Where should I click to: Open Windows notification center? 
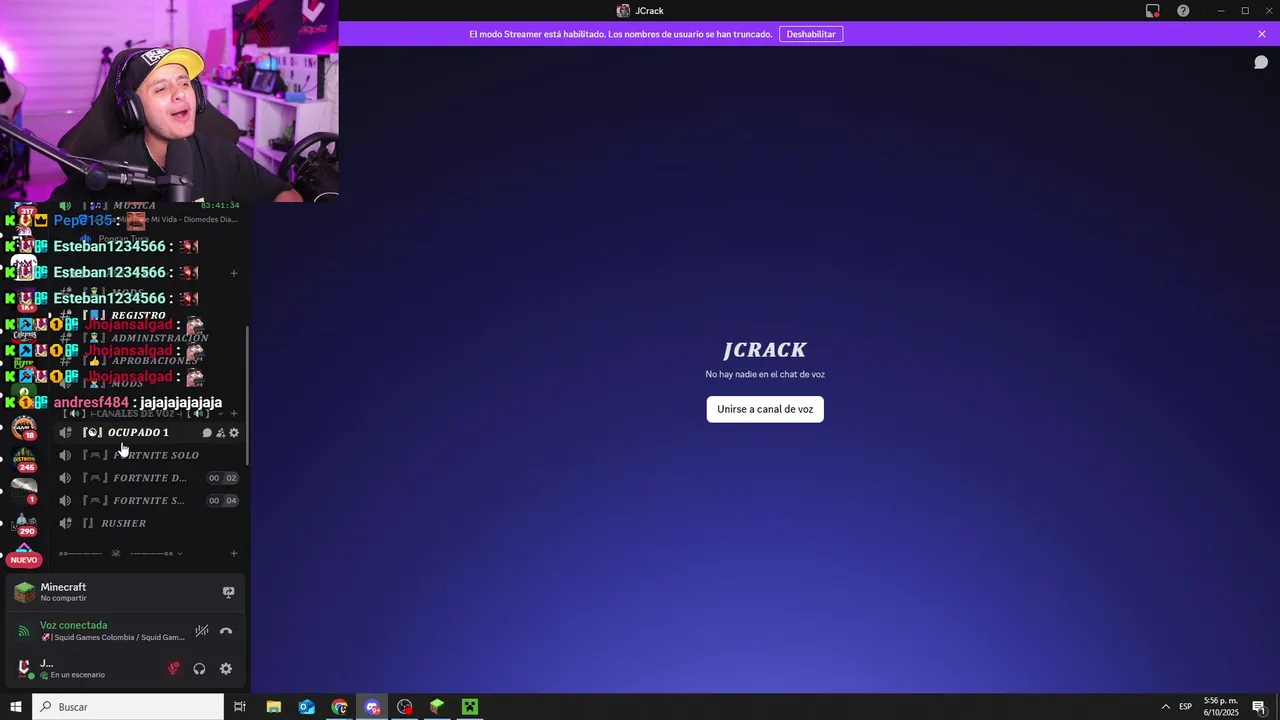pos(1259,707)
